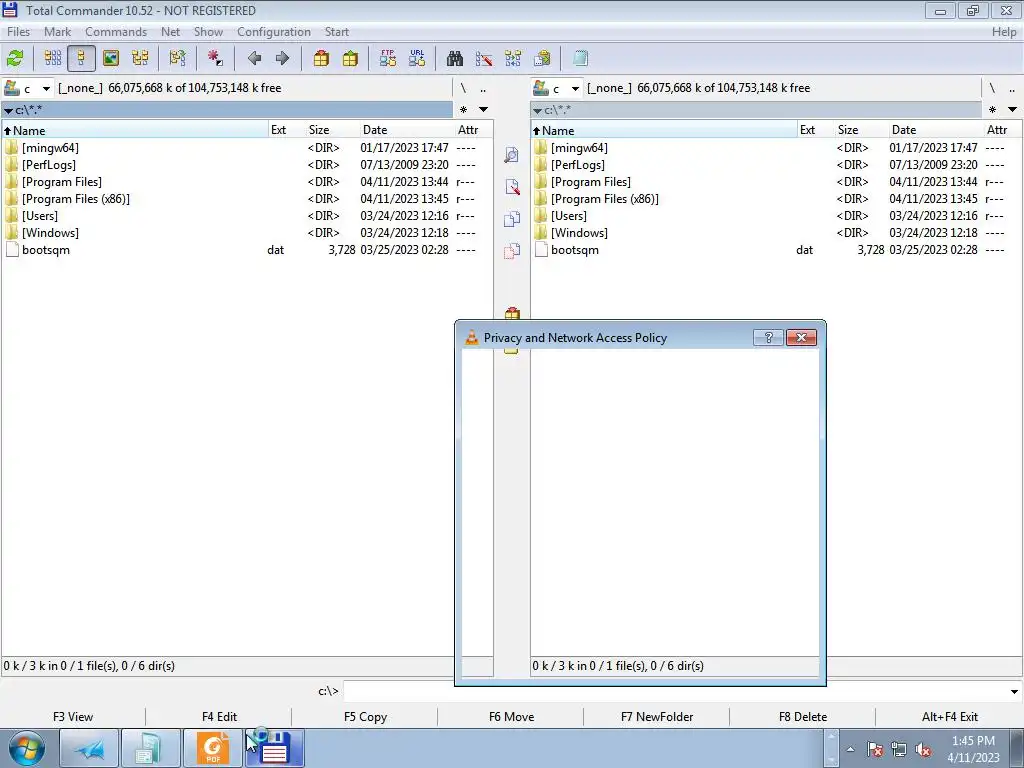The width and height of the screenshot is (1024, 768).
Task: Click the unpack files toolbar icon
Action: tap(350, 59)
